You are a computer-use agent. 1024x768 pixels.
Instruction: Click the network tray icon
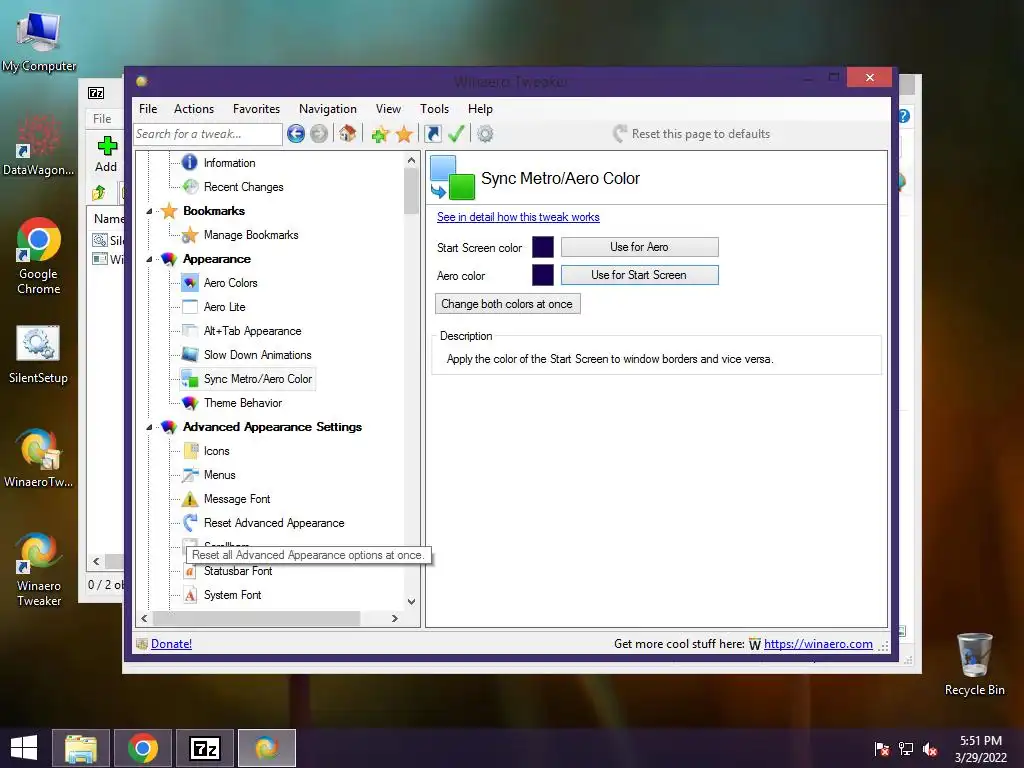point(906,749)
